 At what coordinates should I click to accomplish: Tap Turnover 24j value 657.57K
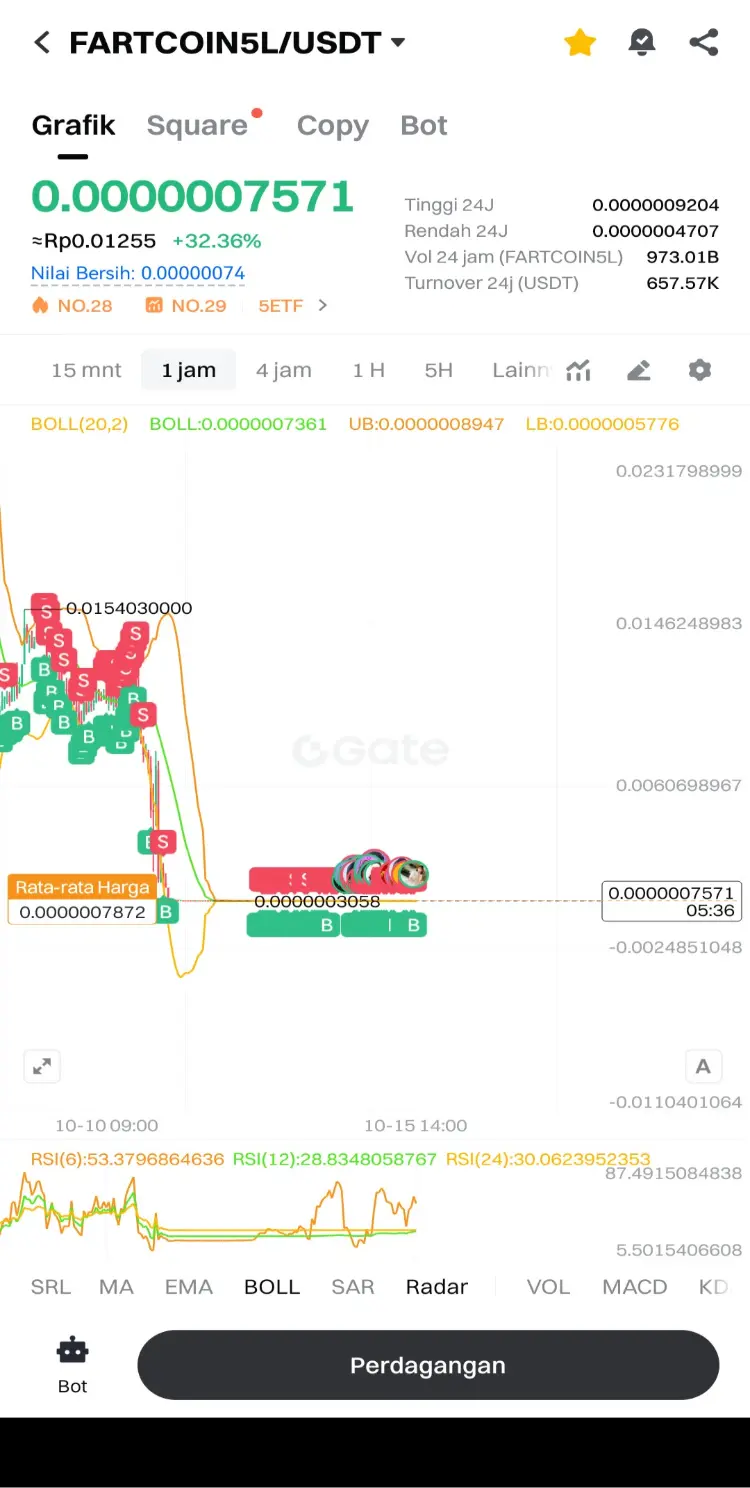point(683,283)
